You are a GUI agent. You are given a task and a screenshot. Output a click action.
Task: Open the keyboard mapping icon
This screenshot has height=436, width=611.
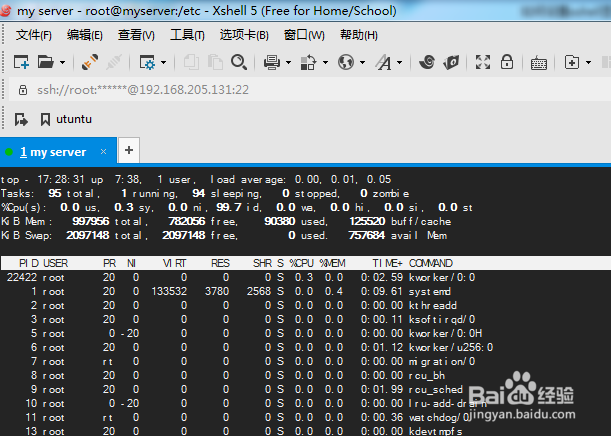coord(539,63)
